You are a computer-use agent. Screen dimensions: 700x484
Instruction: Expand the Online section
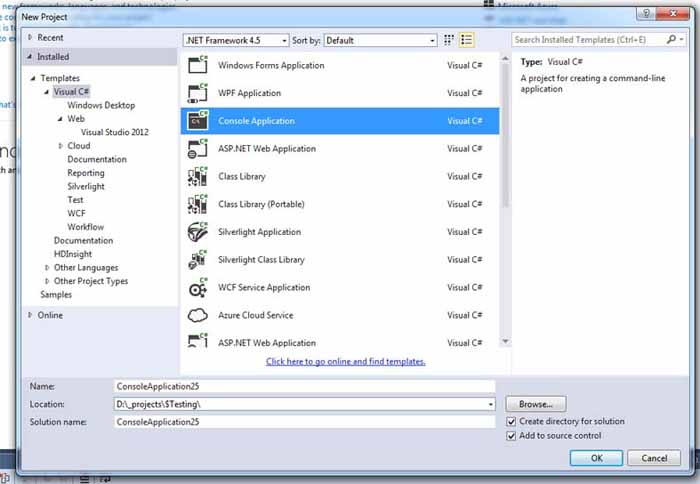coord(30,315)
